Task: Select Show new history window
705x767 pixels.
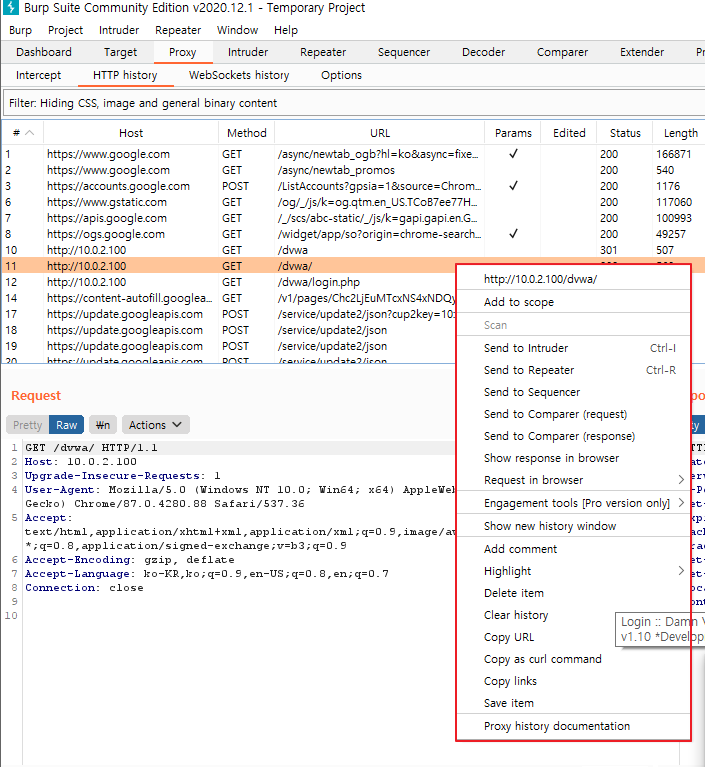Action: click(573, 526)
